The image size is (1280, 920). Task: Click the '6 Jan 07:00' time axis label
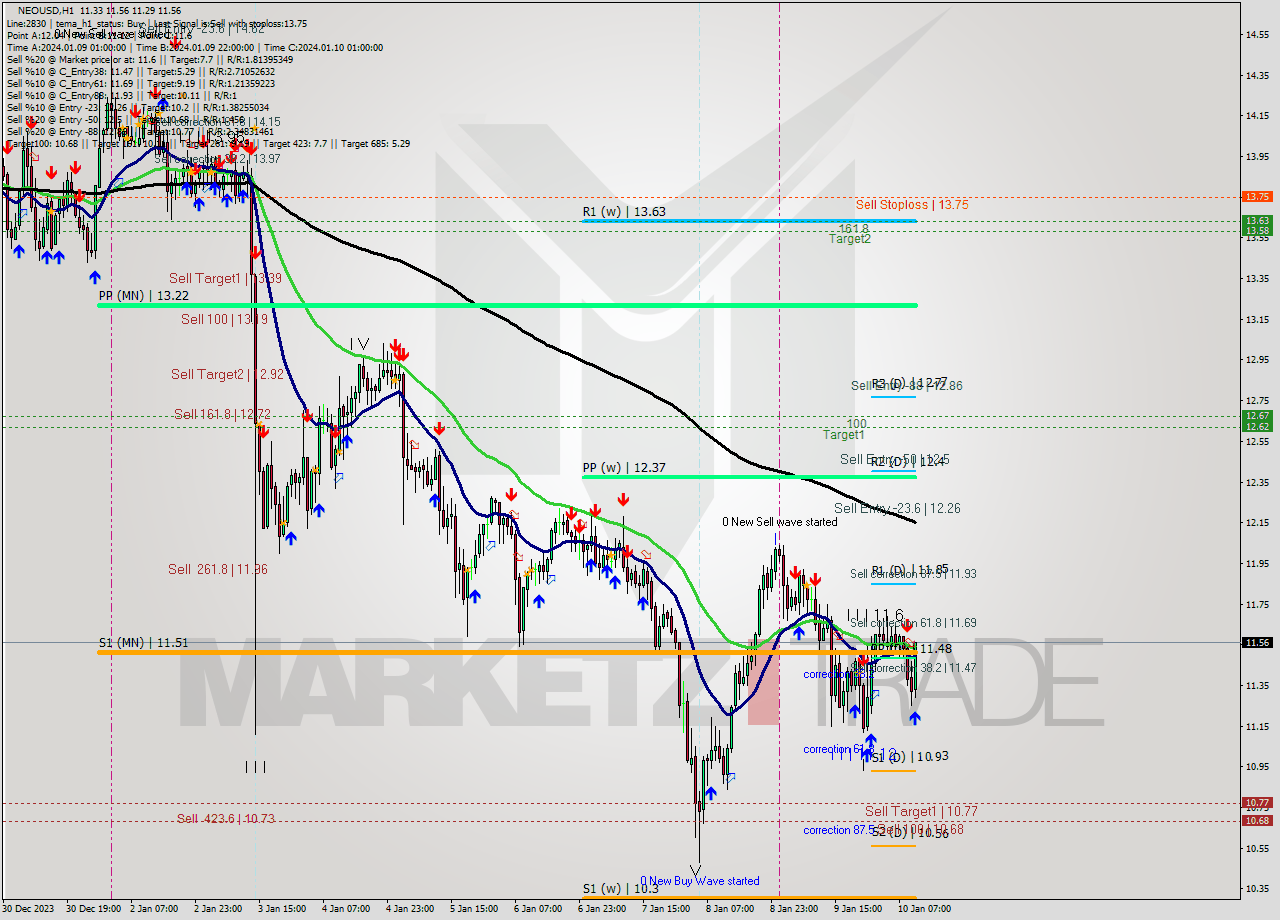click(537, 909)
